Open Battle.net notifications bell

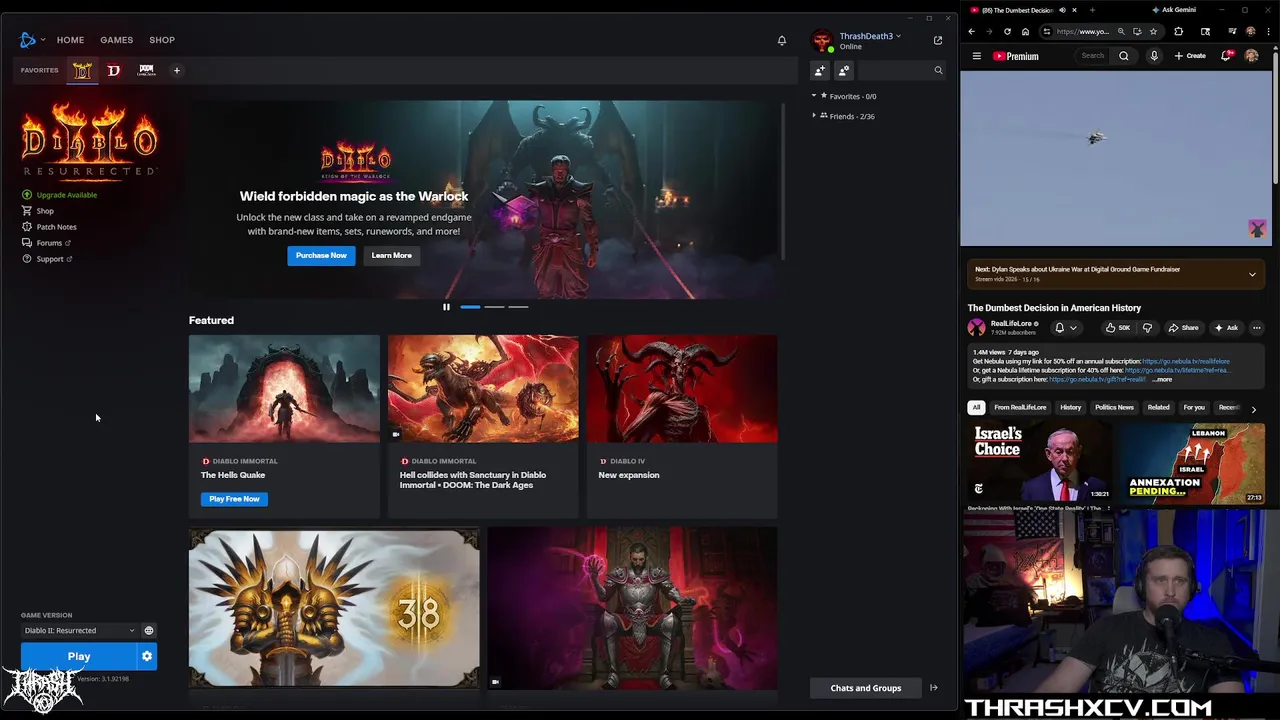782,40
